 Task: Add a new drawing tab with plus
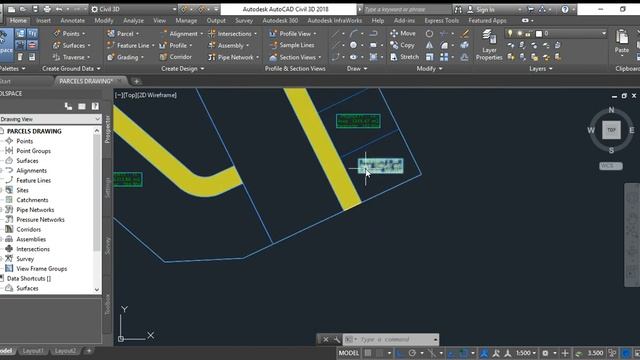point(136,81)
